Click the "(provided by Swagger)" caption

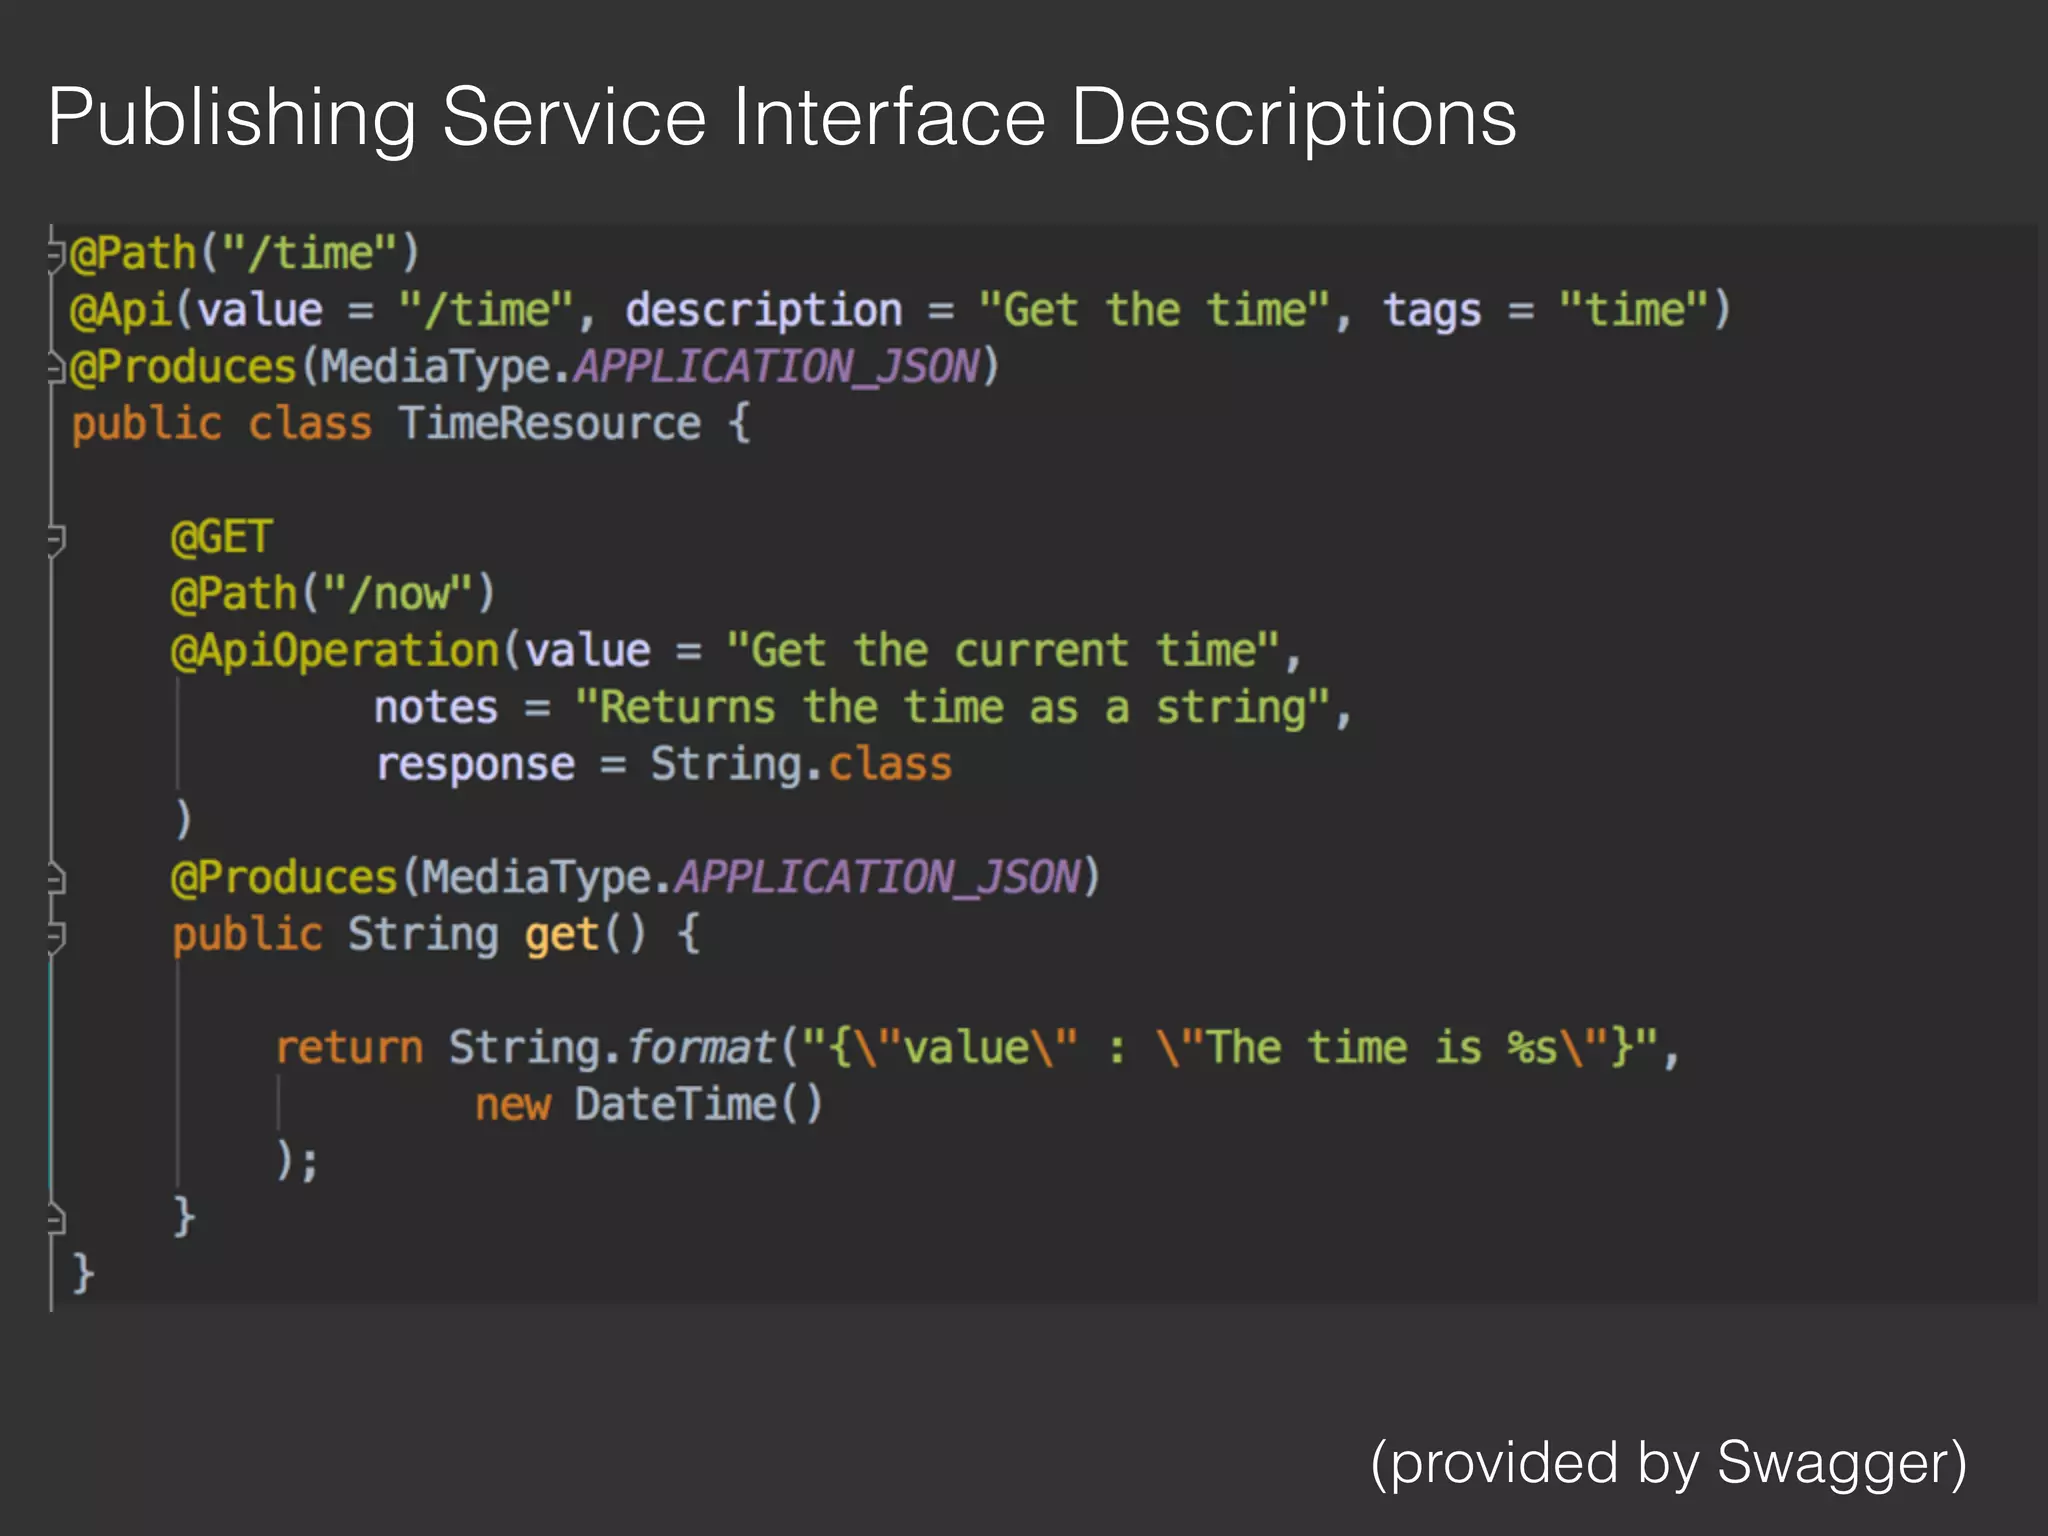click(x=1669, y=1464)
